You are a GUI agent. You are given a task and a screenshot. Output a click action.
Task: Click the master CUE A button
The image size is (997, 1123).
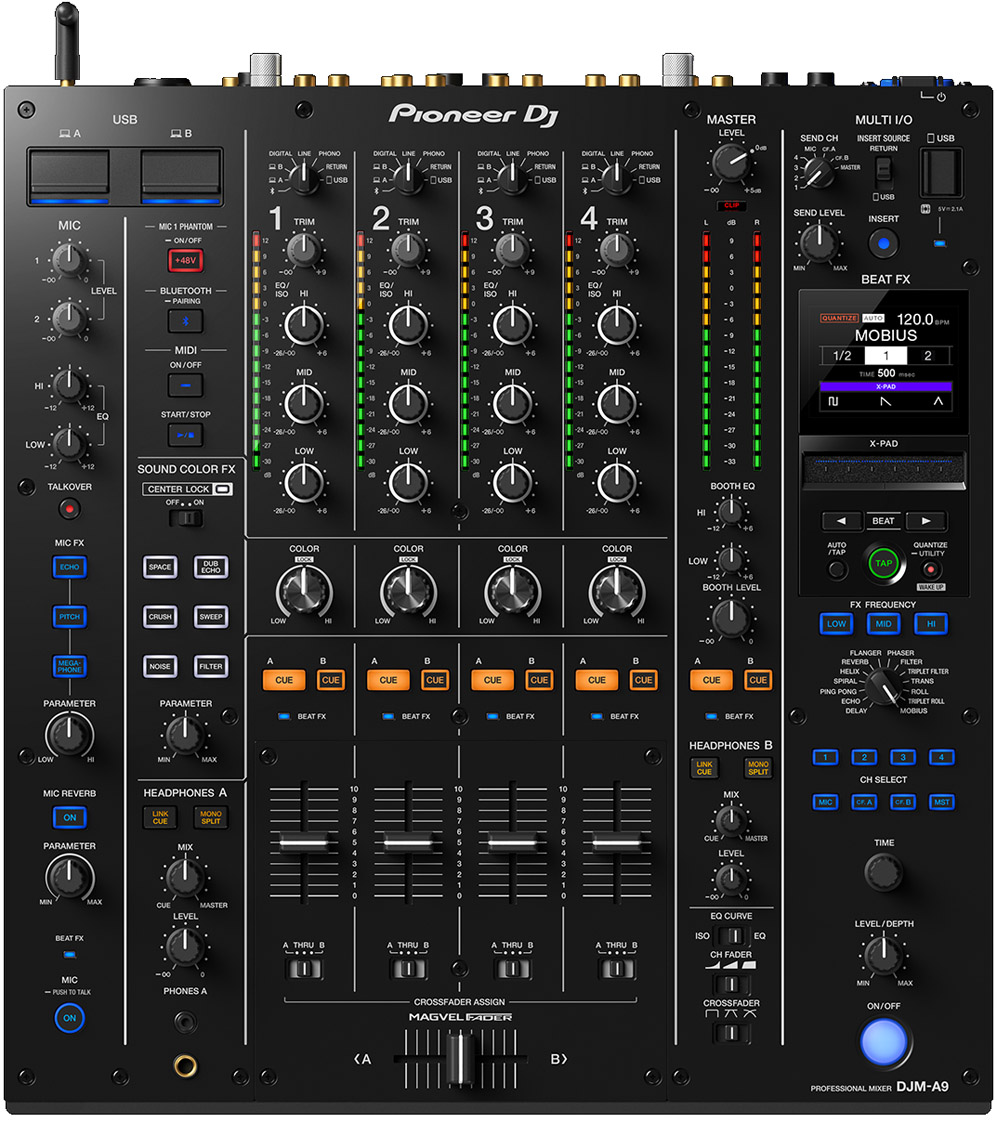point(711,680)
